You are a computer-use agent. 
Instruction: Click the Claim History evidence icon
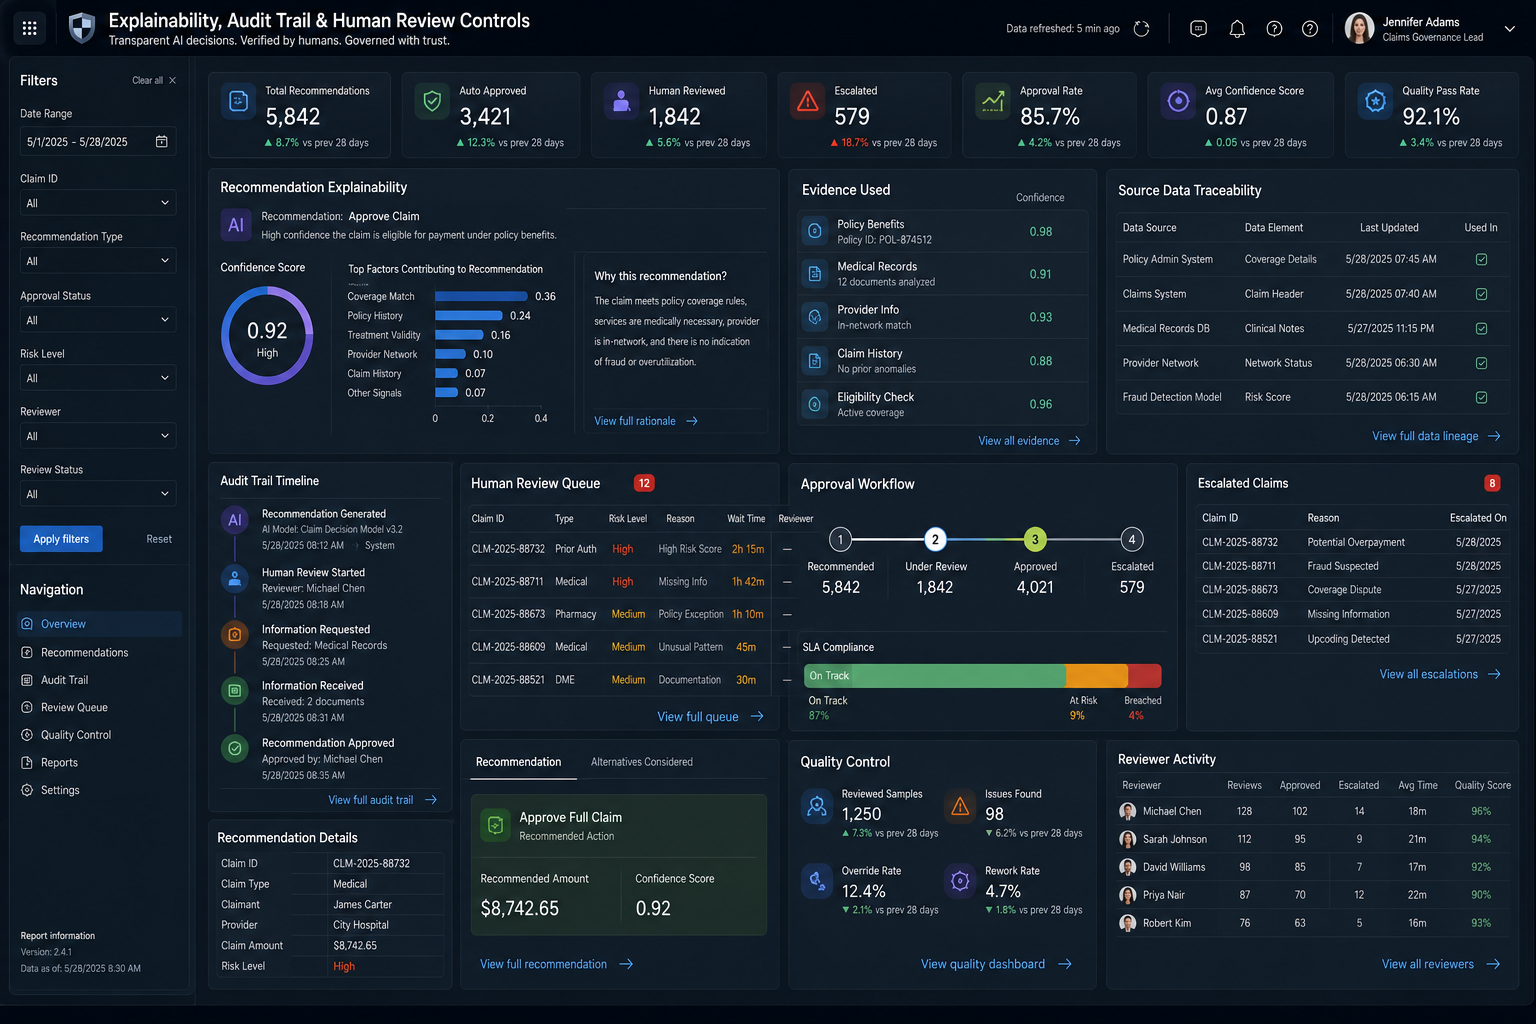[x=815, y=361]
